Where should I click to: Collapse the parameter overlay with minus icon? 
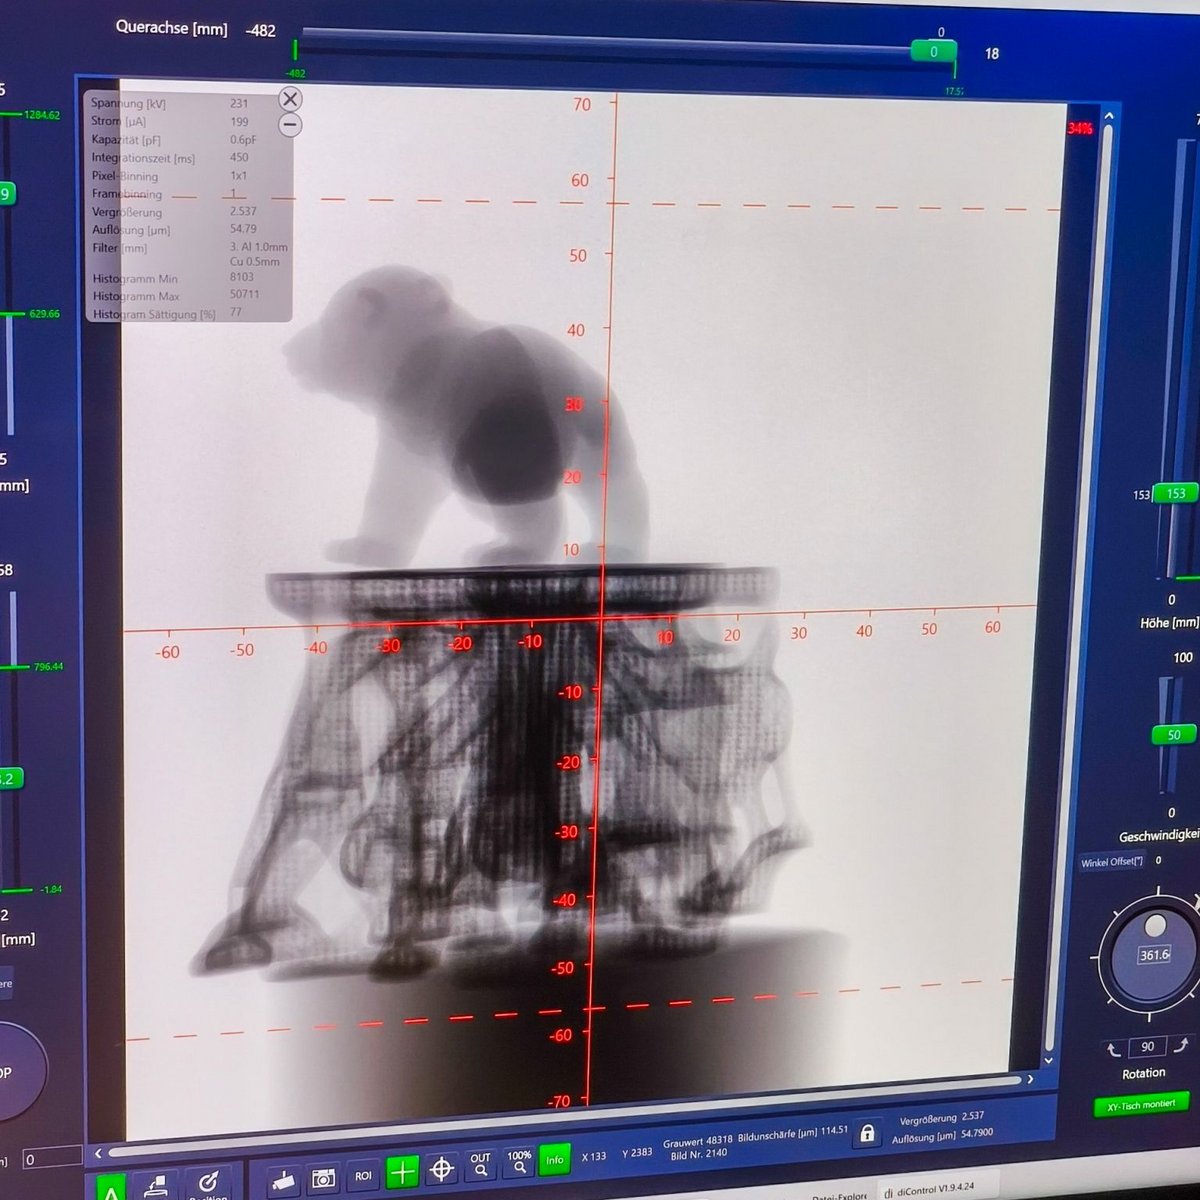pyautogui.click(x=289, y=125)
